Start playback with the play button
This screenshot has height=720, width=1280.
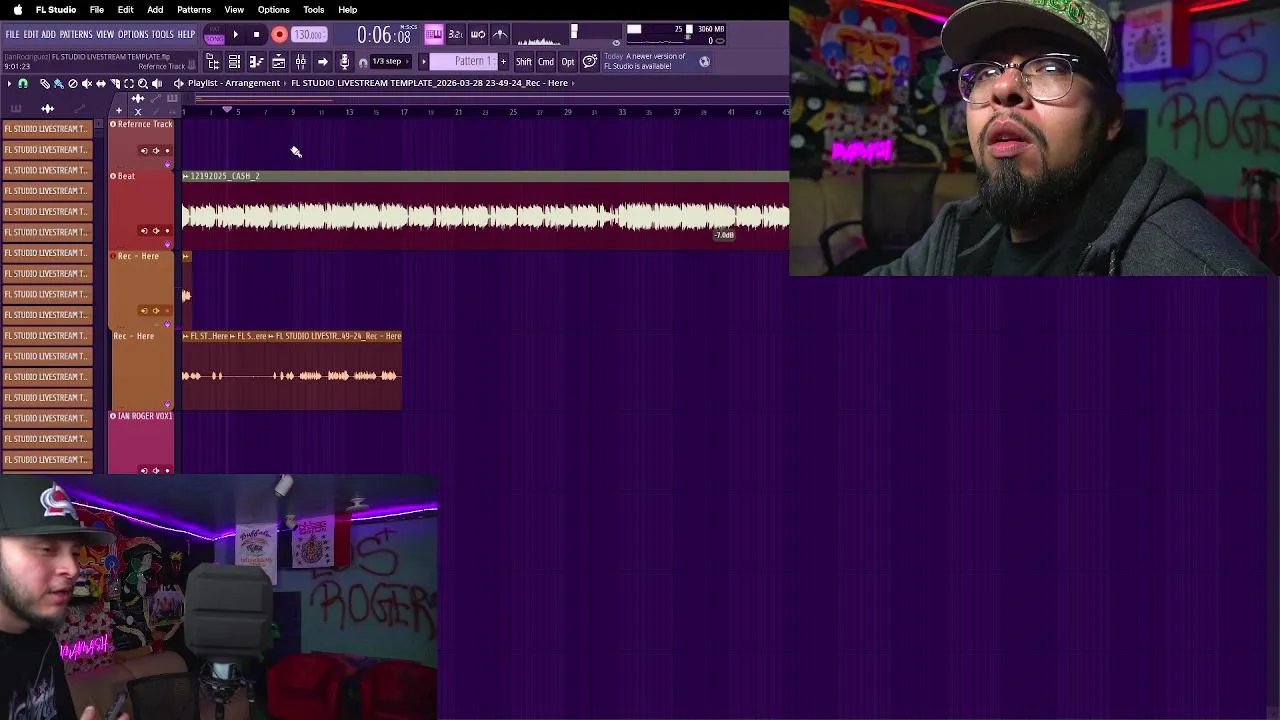pos(235,35)
